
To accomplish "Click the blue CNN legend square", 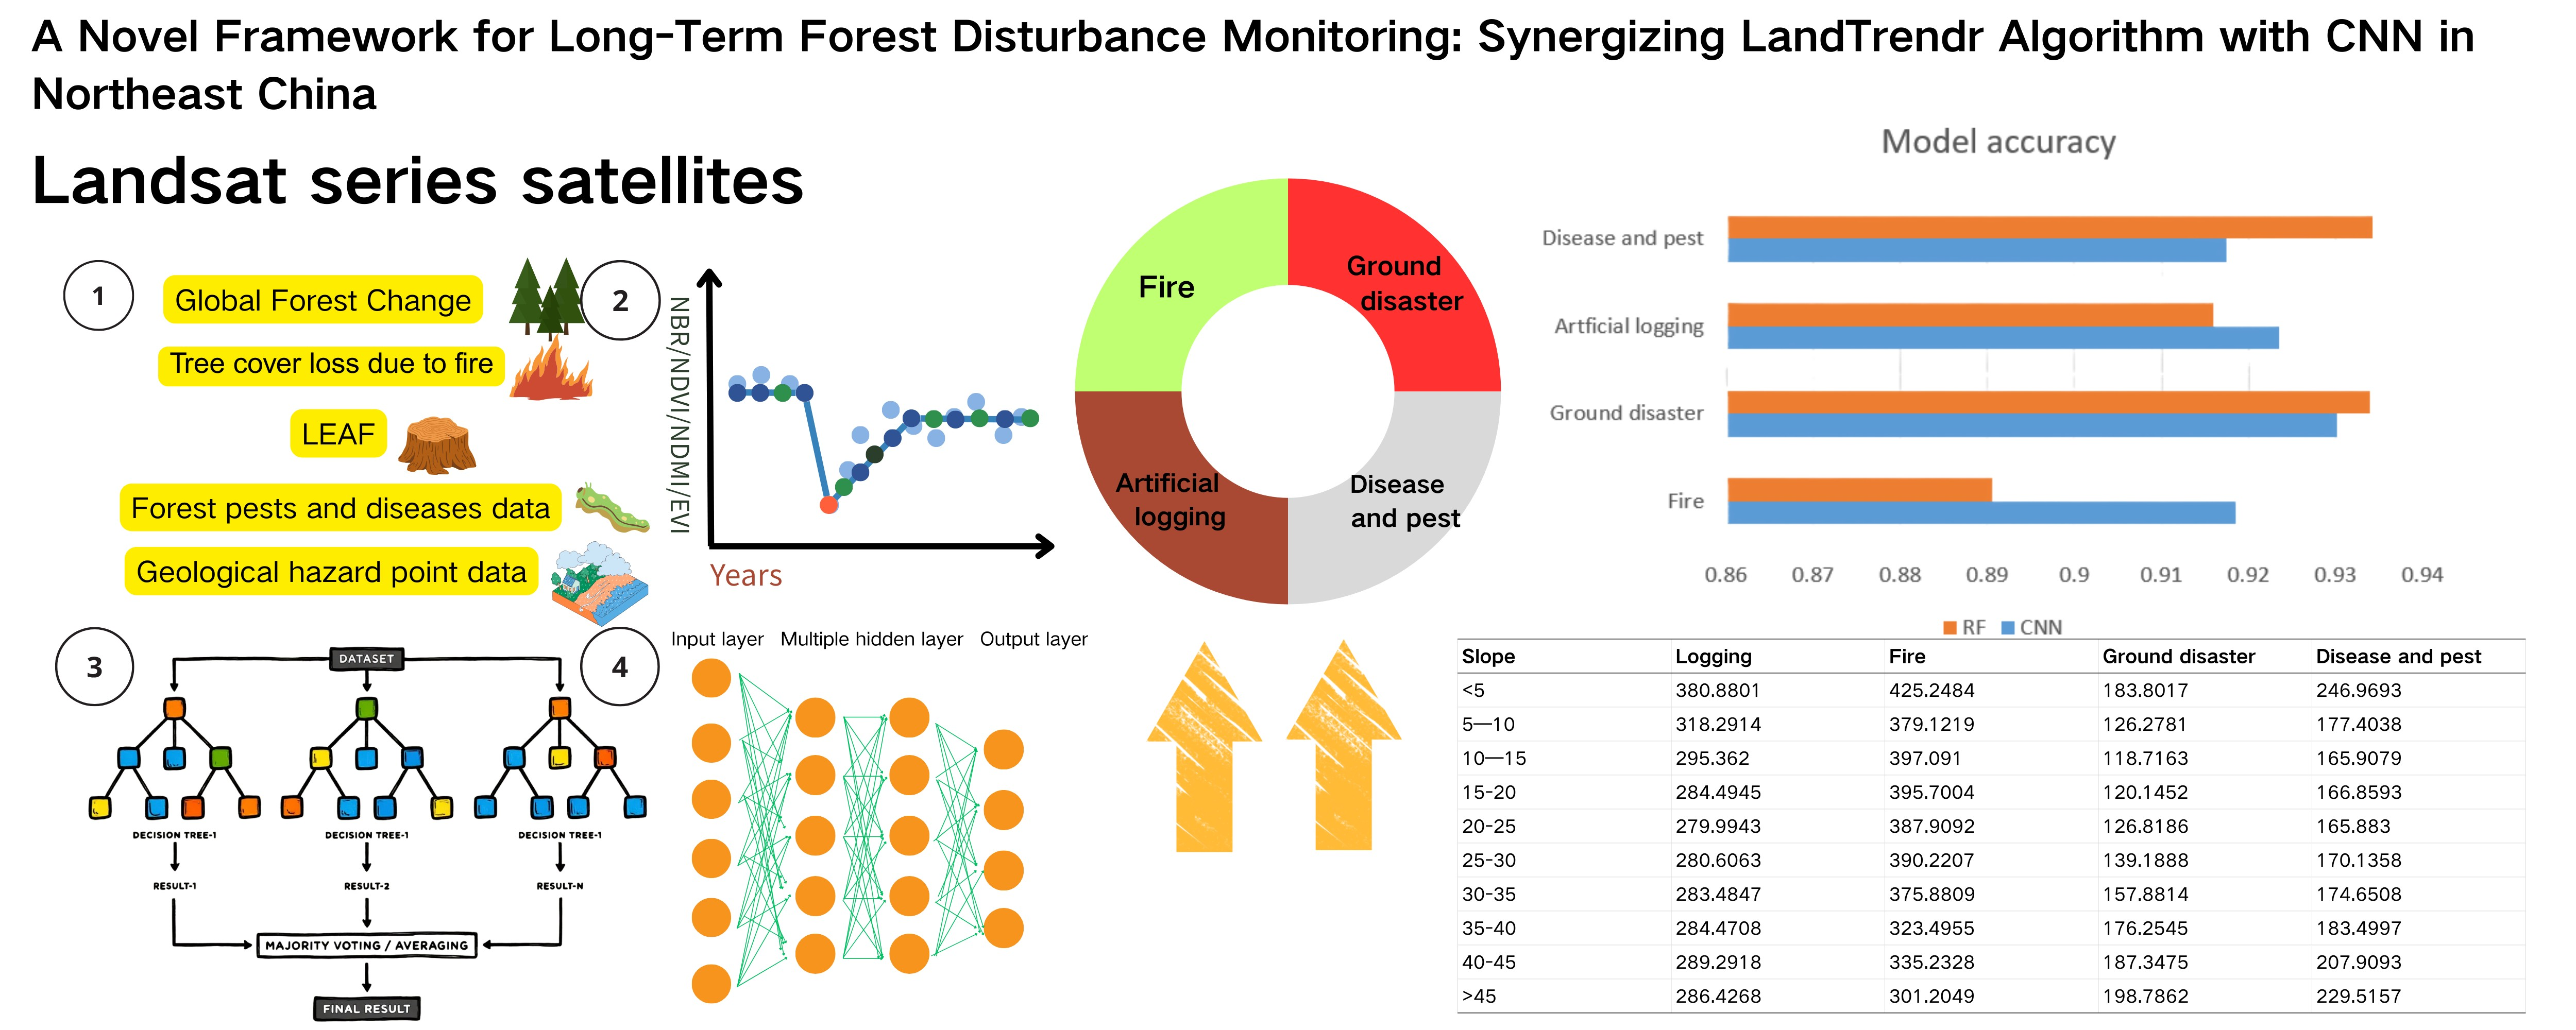I will coord(2007,628).
